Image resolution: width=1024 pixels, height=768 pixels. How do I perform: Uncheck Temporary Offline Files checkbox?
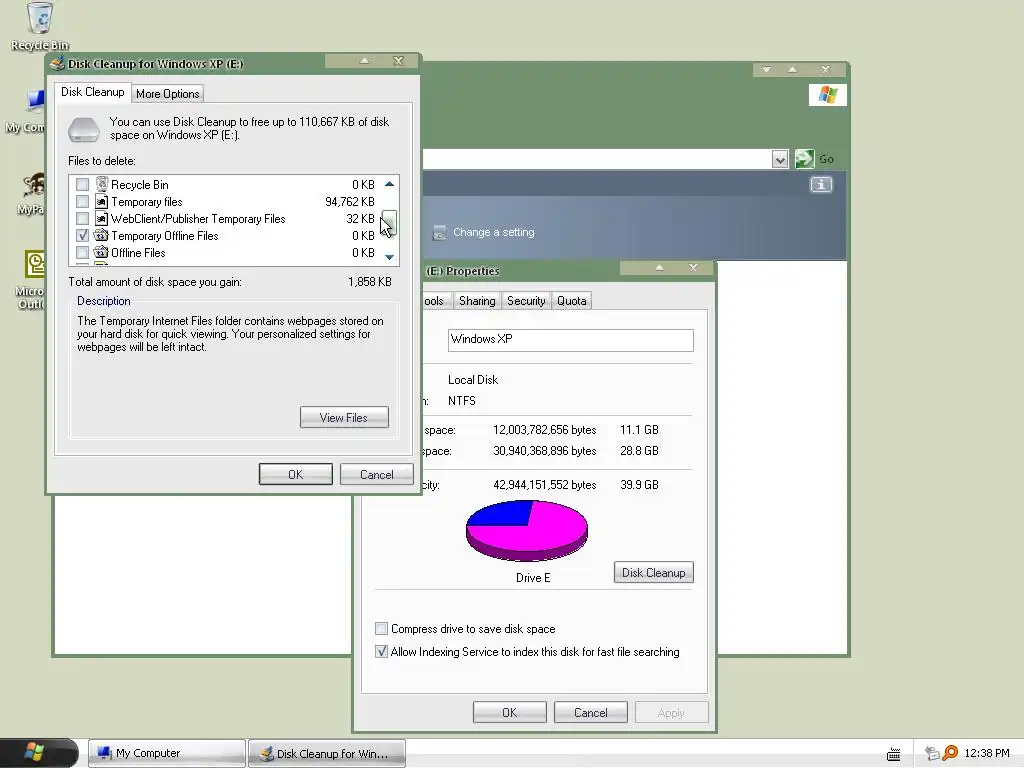(x=82, y=236)
